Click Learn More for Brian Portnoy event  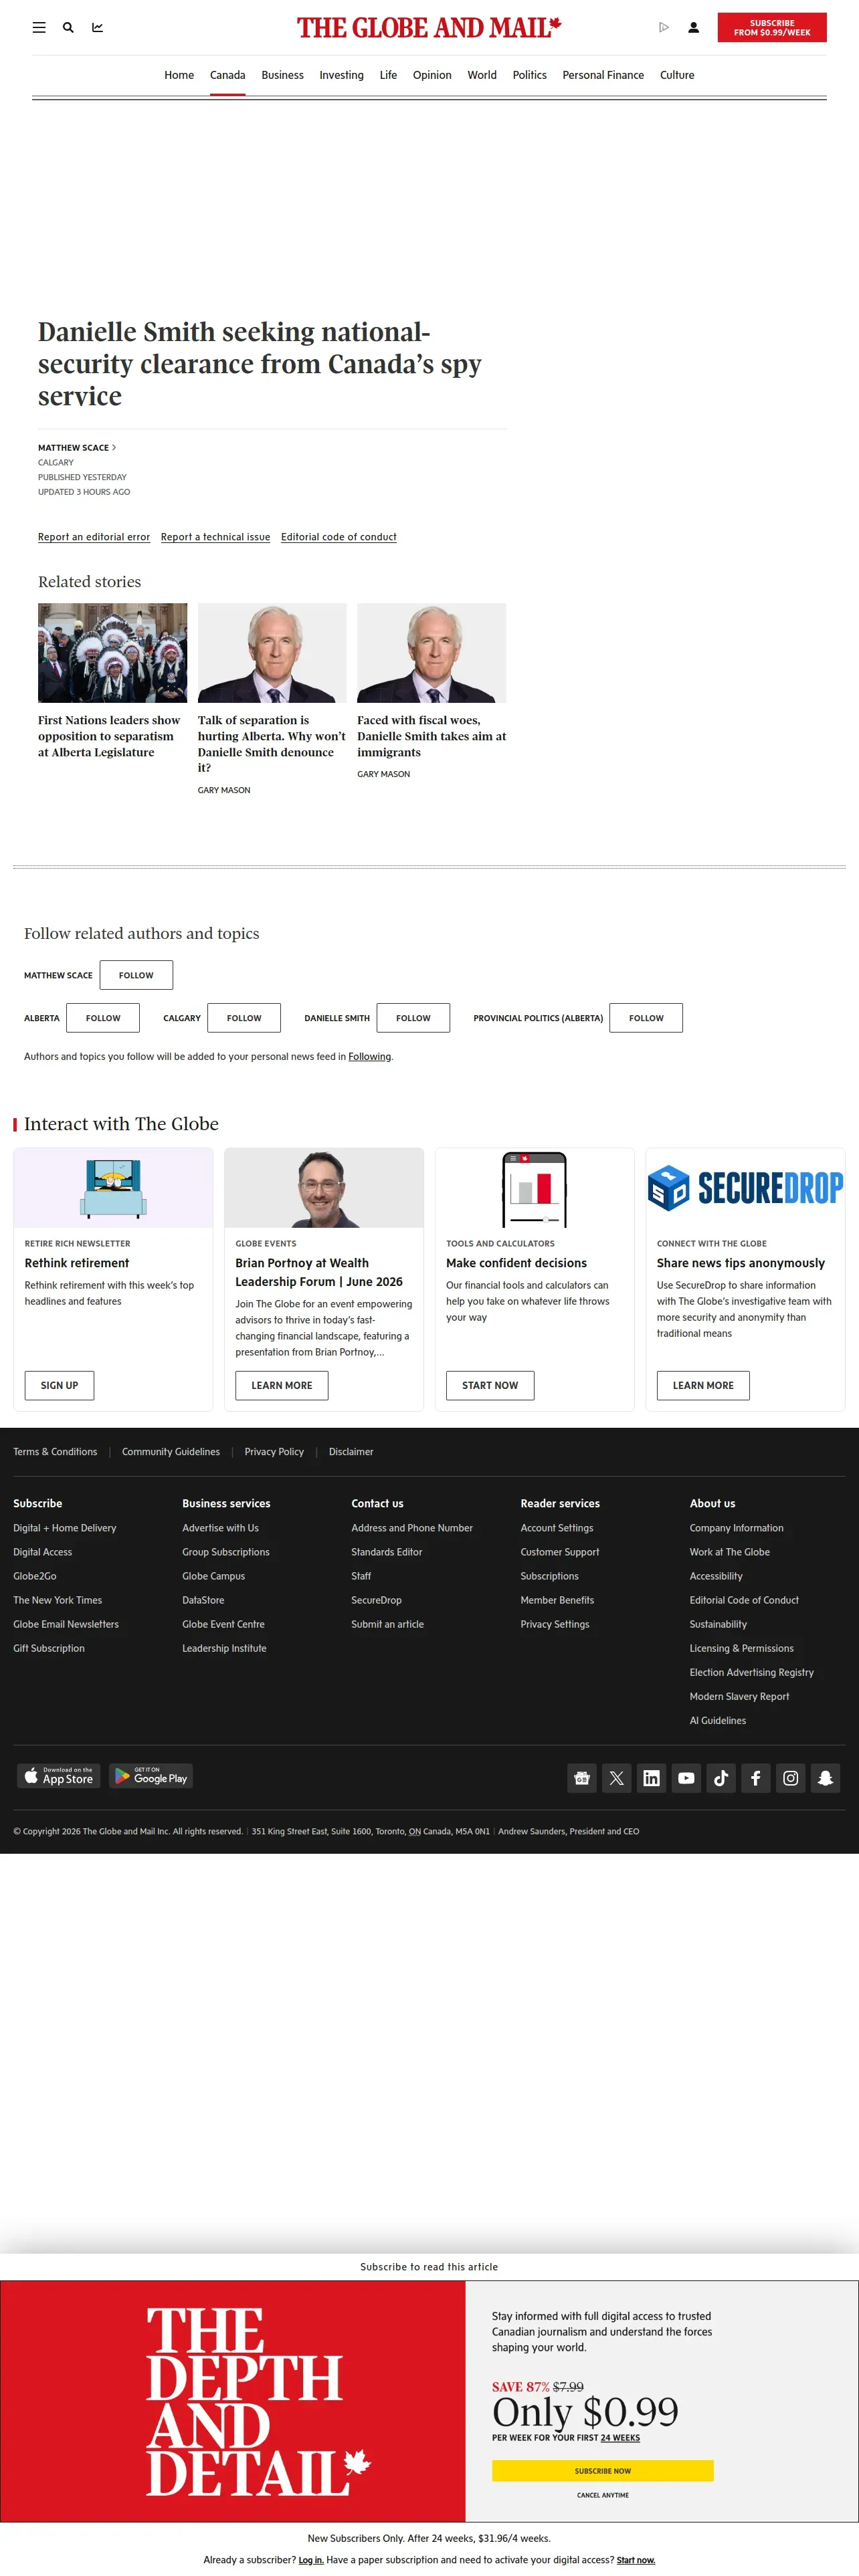(x=282, y=1385)
